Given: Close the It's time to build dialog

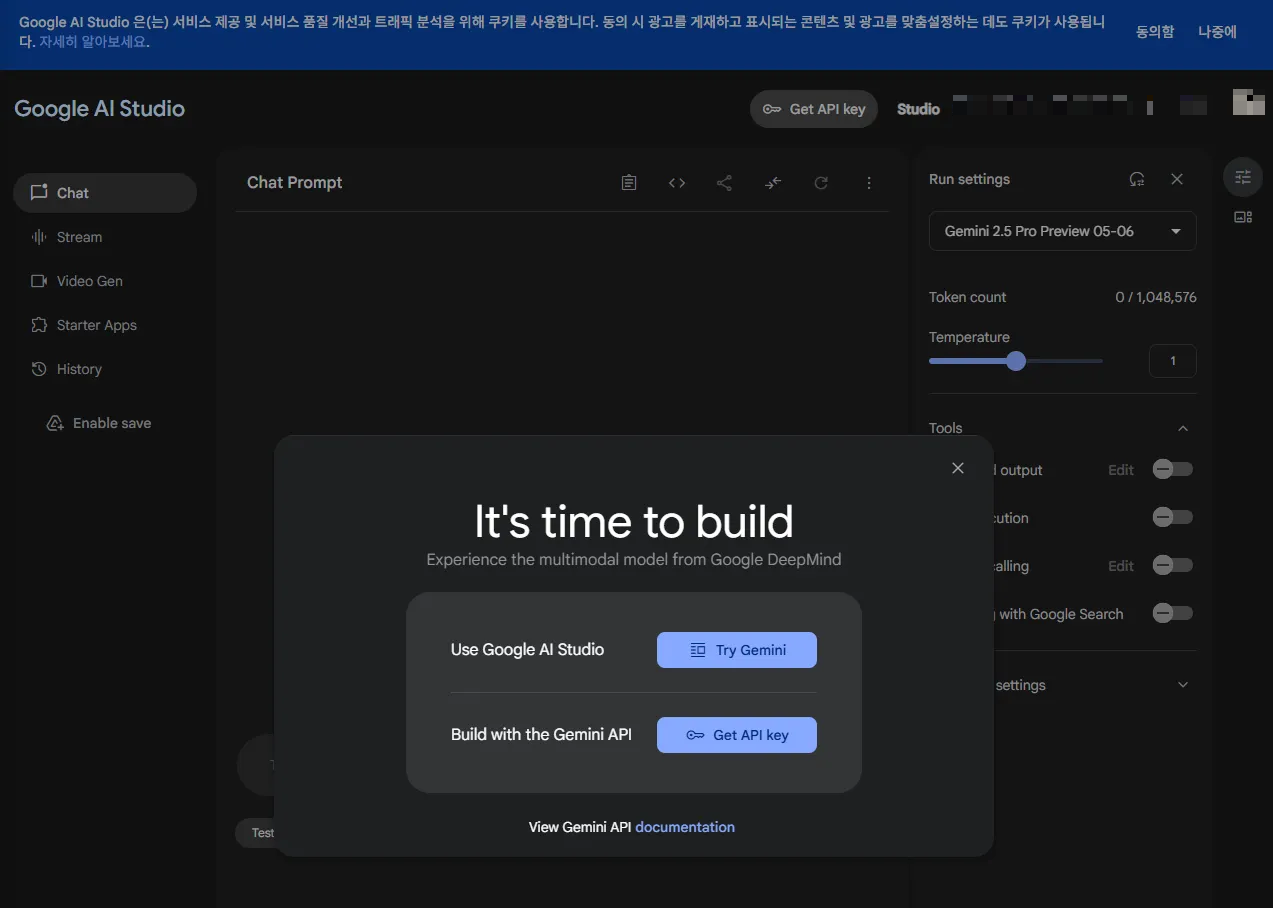Looking at the screenshot, I should coord(958,468).
